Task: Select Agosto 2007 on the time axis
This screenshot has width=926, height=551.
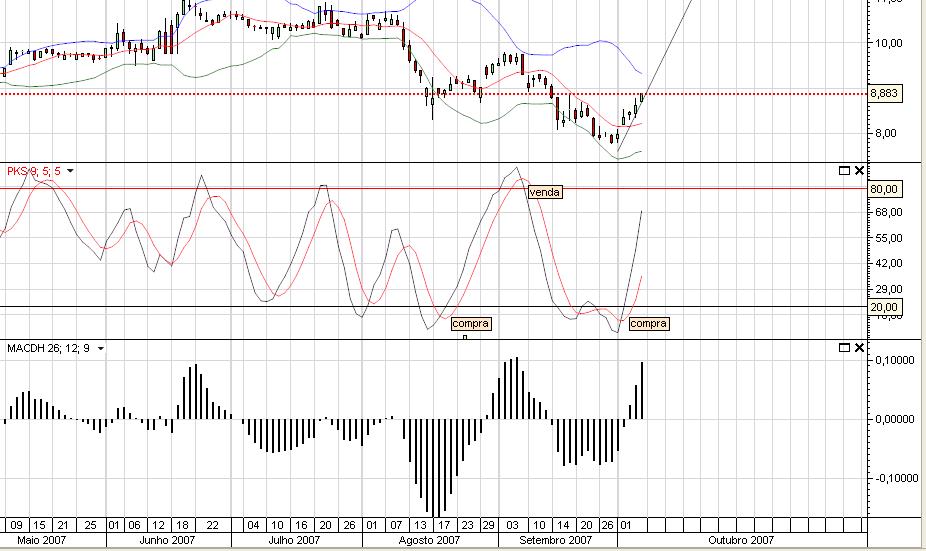Action: tap(429, 540)
